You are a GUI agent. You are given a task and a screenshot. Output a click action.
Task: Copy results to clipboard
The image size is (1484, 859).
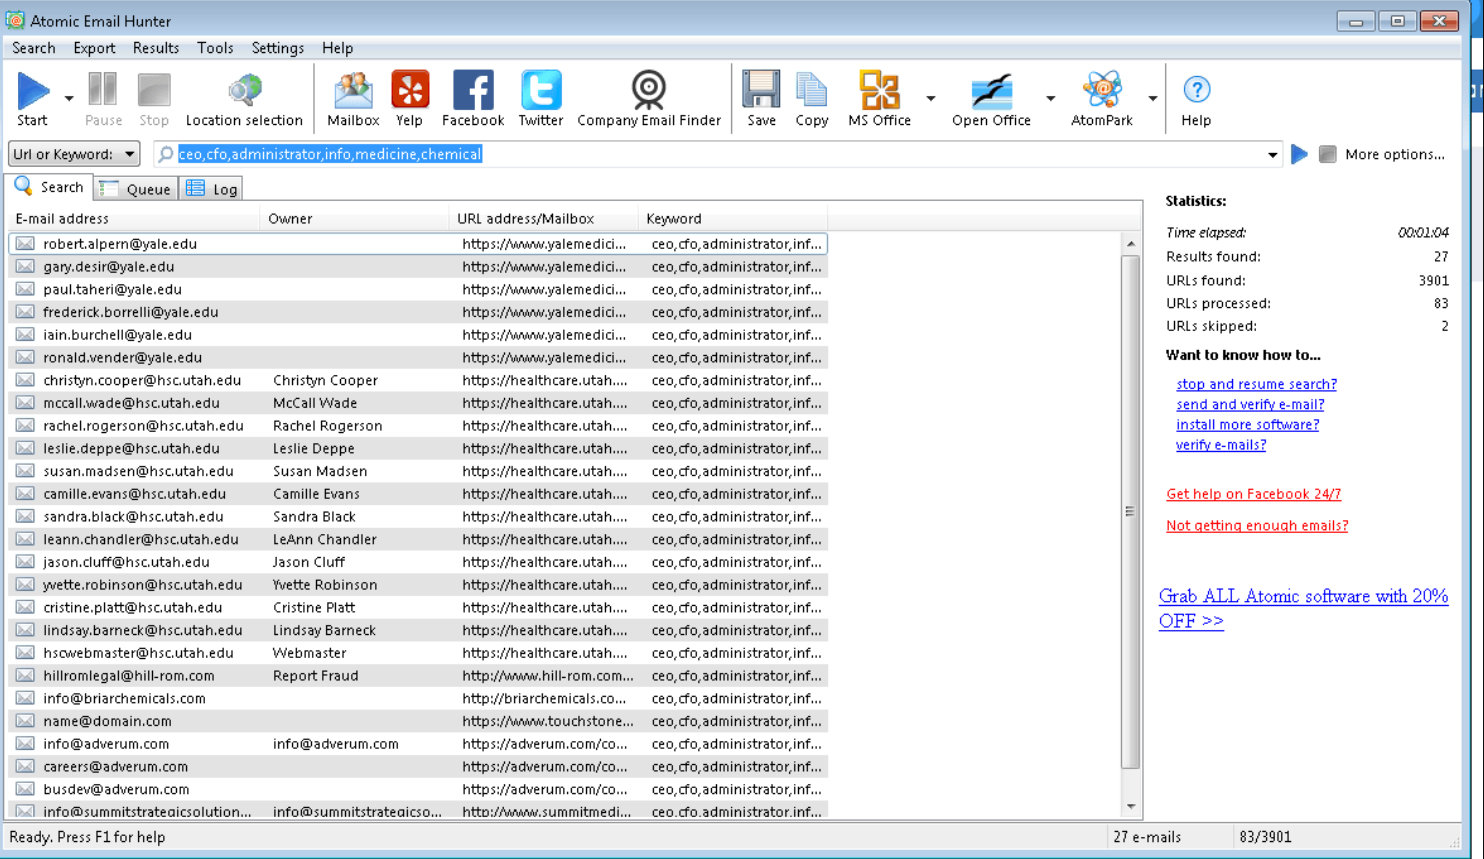(x=811, y=97)
